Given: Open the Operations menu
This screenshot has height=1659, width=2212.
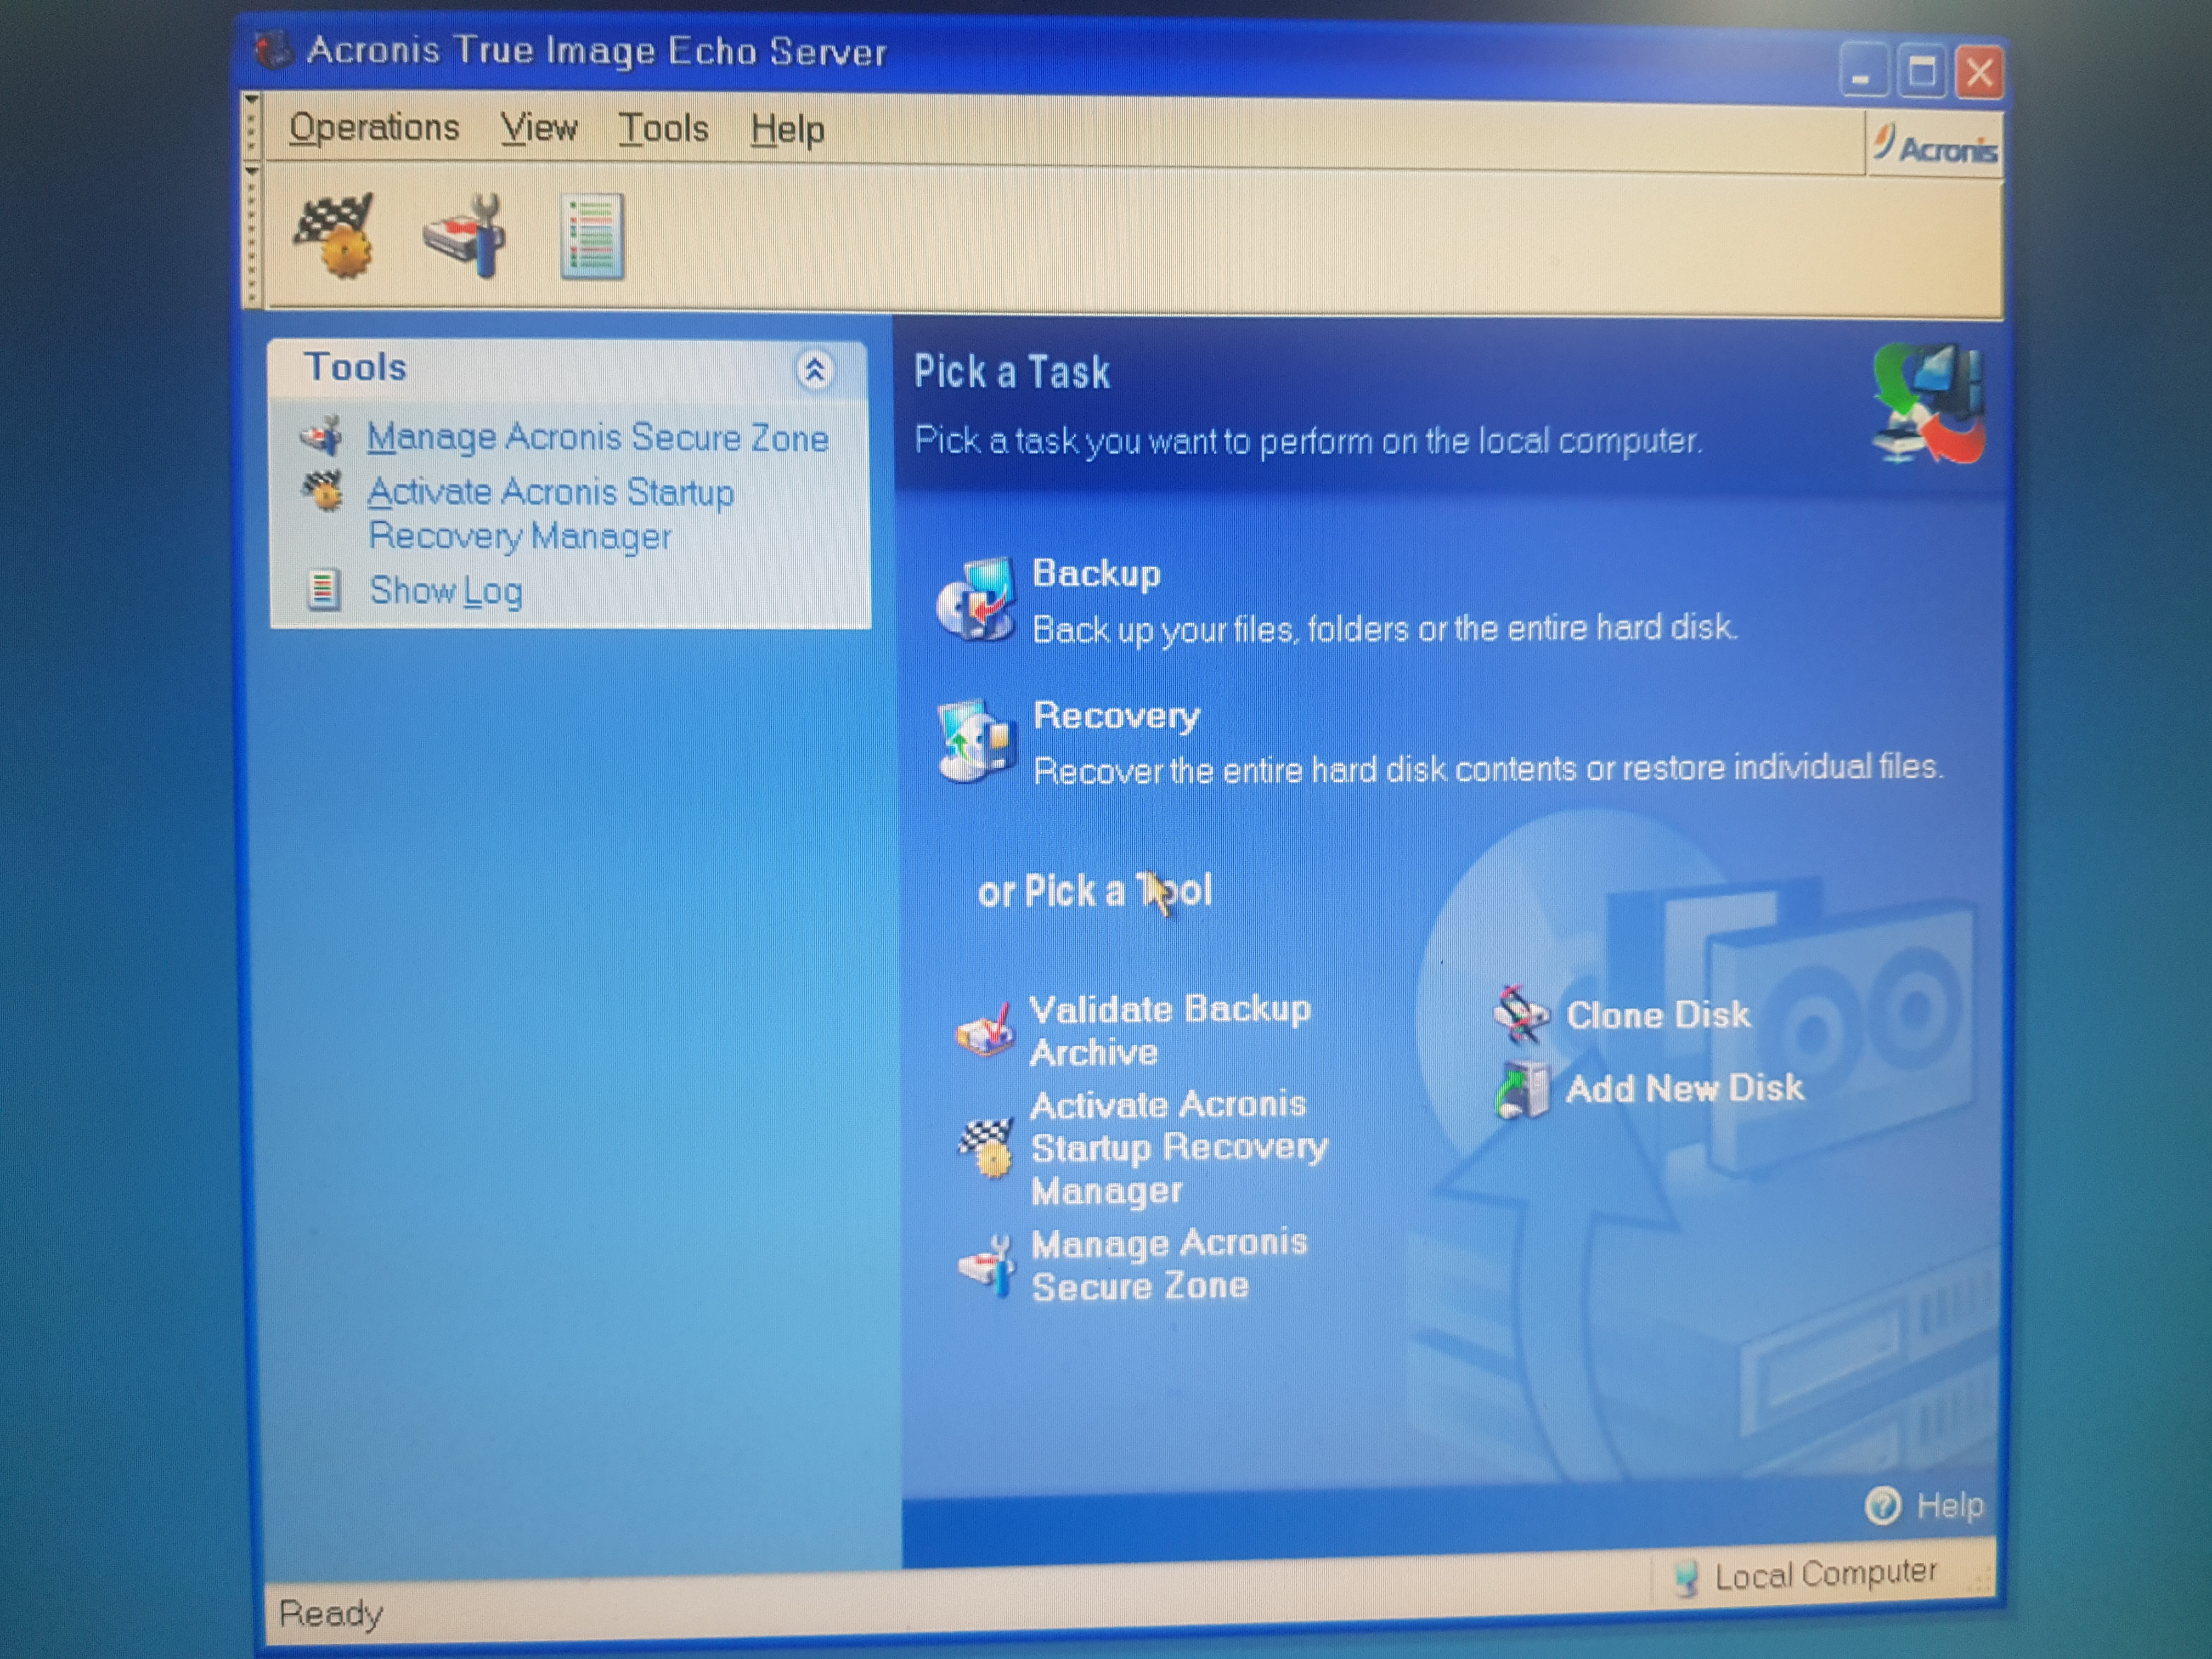Looking at the screenshot, I should (x=374, y=128).
